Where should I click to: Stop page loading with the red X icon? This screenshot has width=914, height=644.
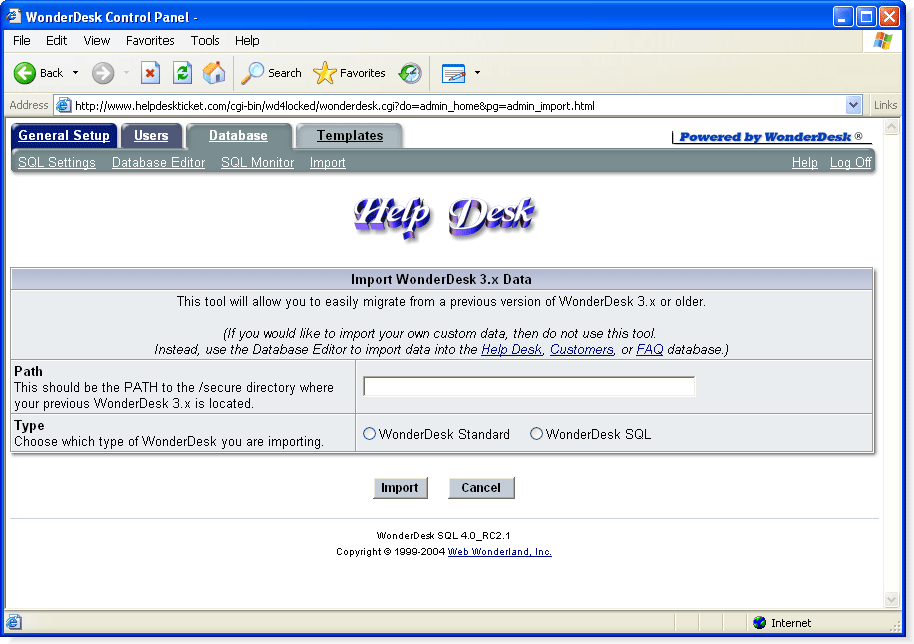click(x=150, y=73)
